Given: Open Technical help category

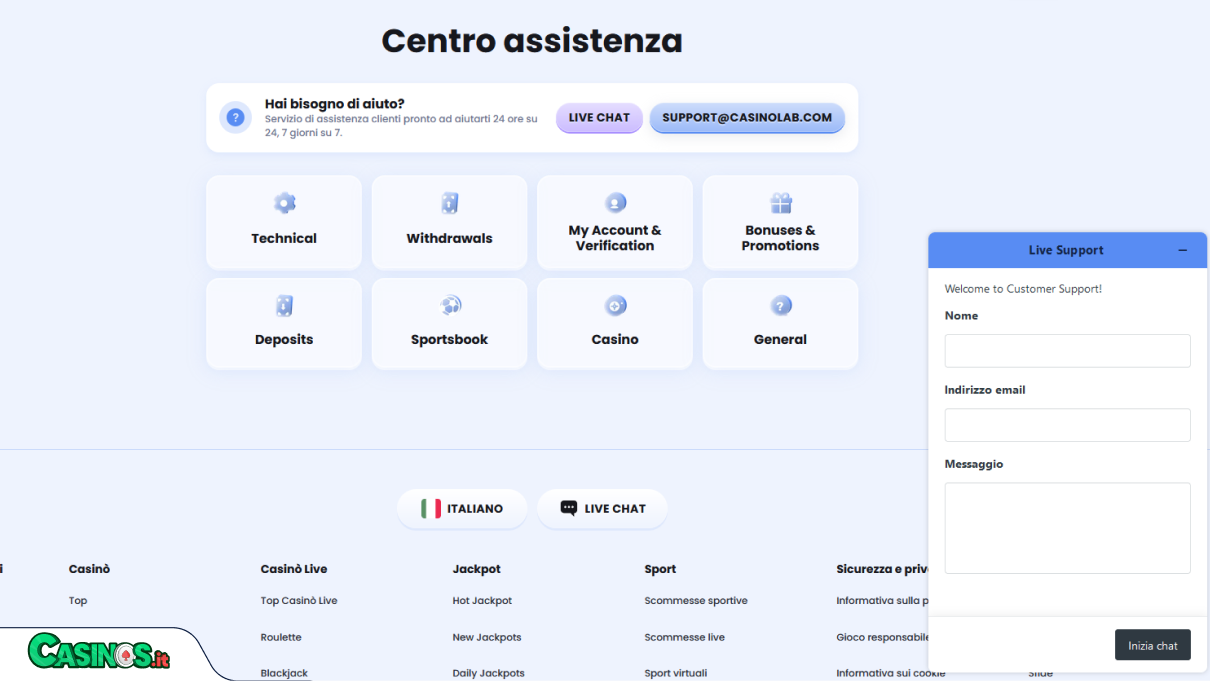Looking at the screenshot, I should pos(284,222).
